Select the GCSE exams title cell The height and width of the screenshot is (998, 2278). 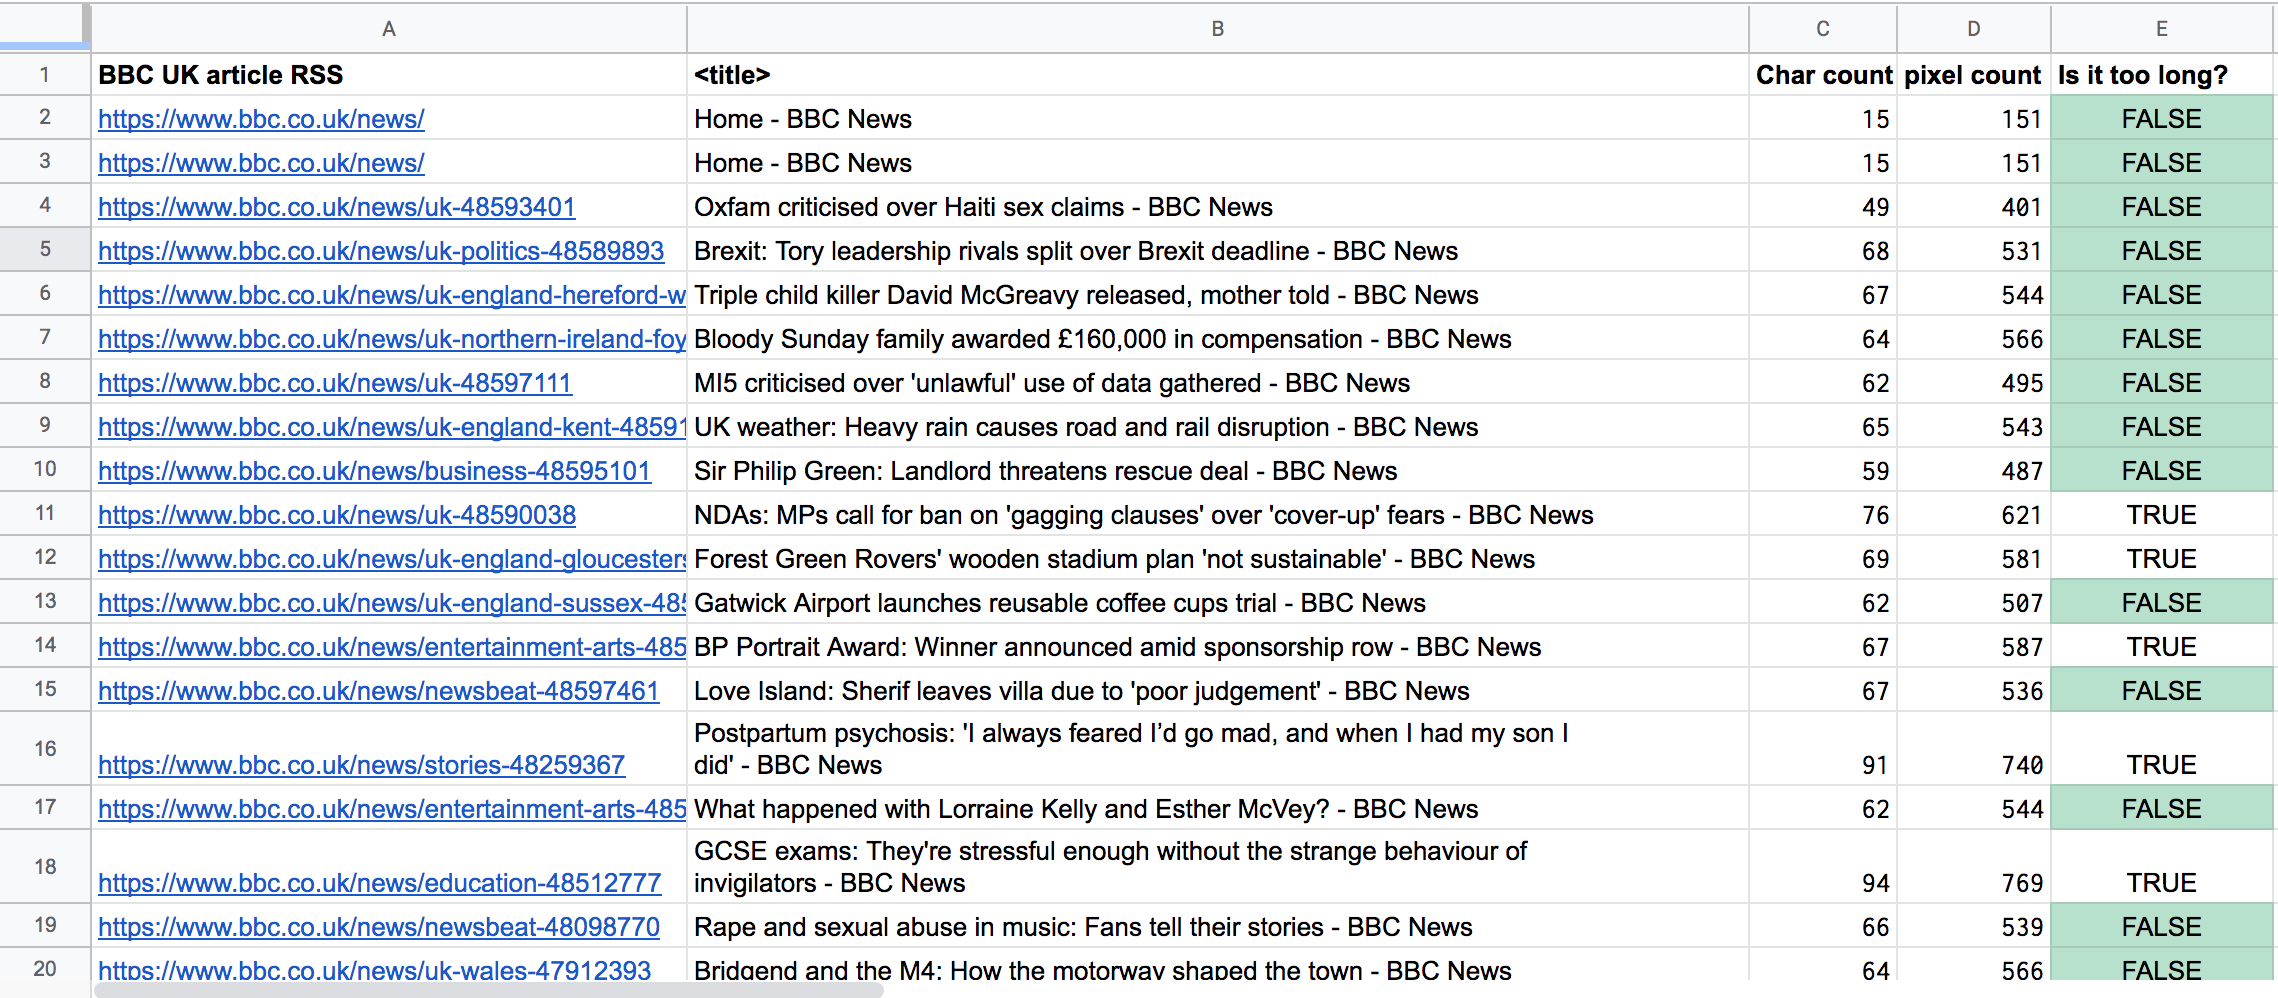(x=1217, y=866)
